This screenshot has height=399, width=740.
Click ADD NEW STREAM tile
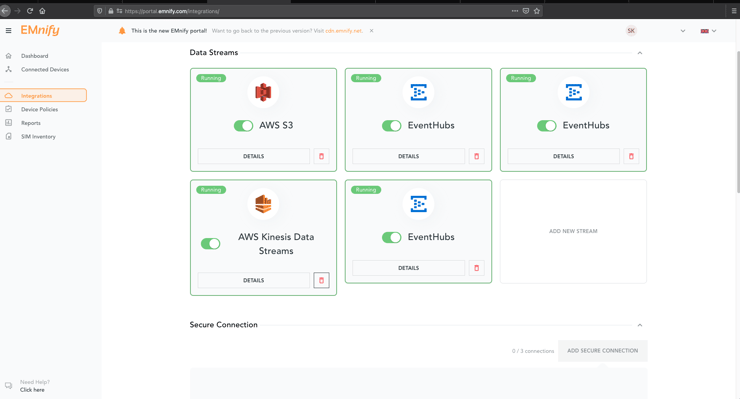click(573, 231)
